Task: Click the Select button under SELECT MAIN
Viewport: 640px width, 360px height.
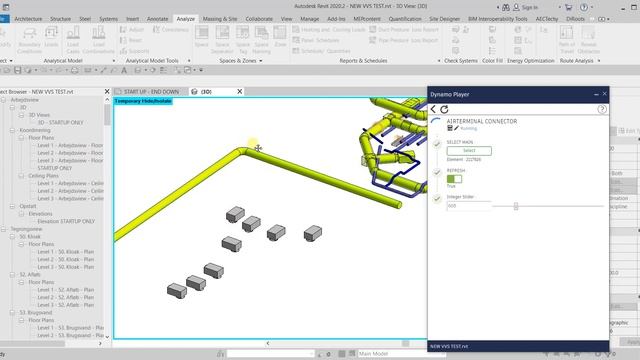Action: tap(469, 151)
